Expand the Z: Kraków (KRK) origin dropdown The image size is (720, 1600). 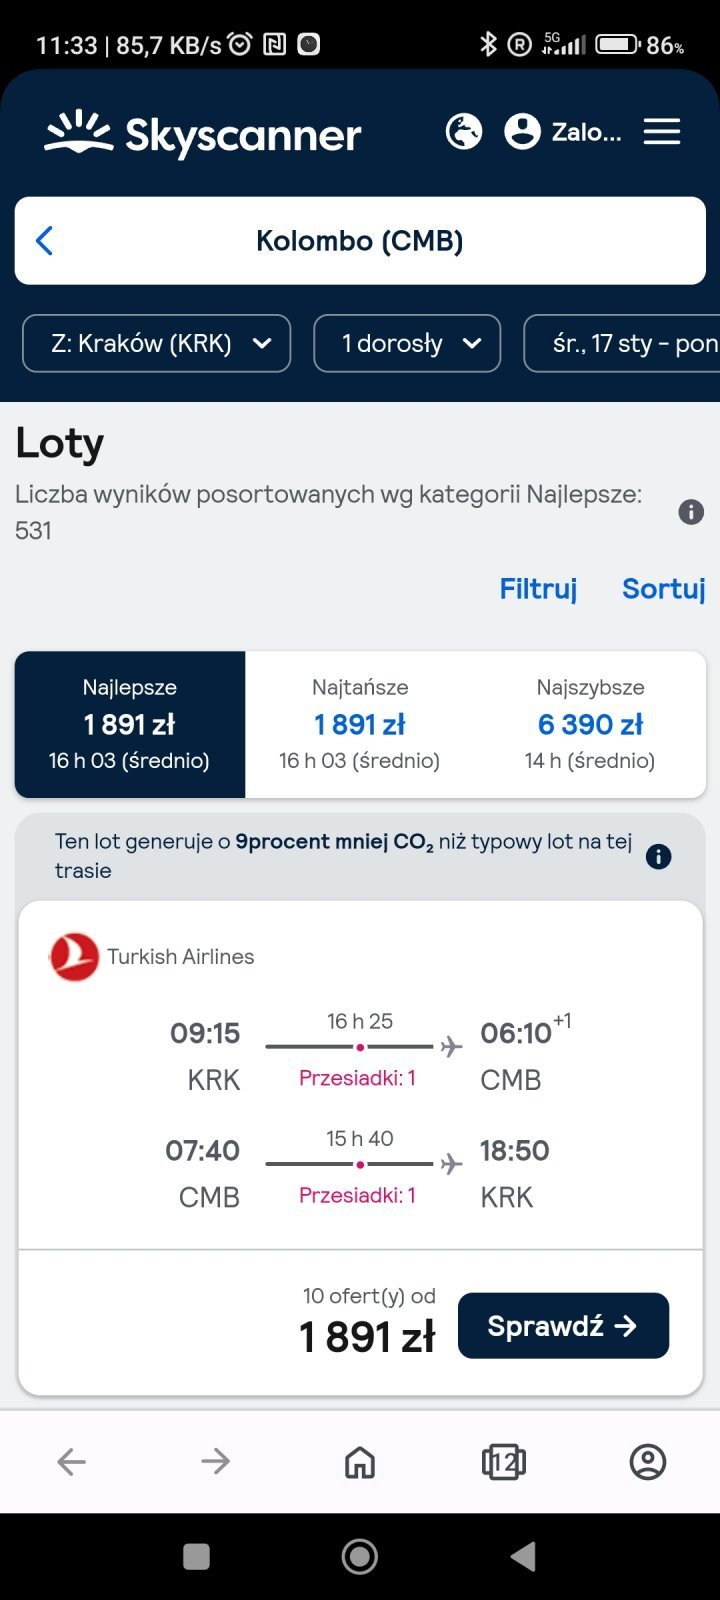[x=157, y=344]
